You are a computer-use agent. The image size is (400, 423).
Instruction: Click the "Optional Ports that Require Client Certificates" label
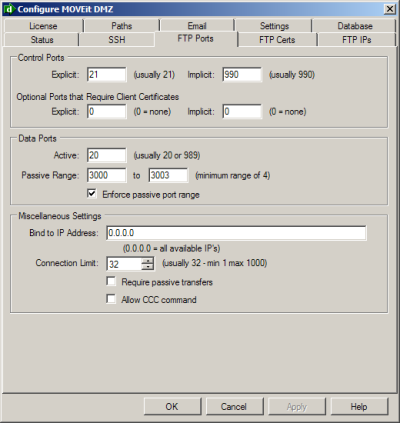point(98,97)
